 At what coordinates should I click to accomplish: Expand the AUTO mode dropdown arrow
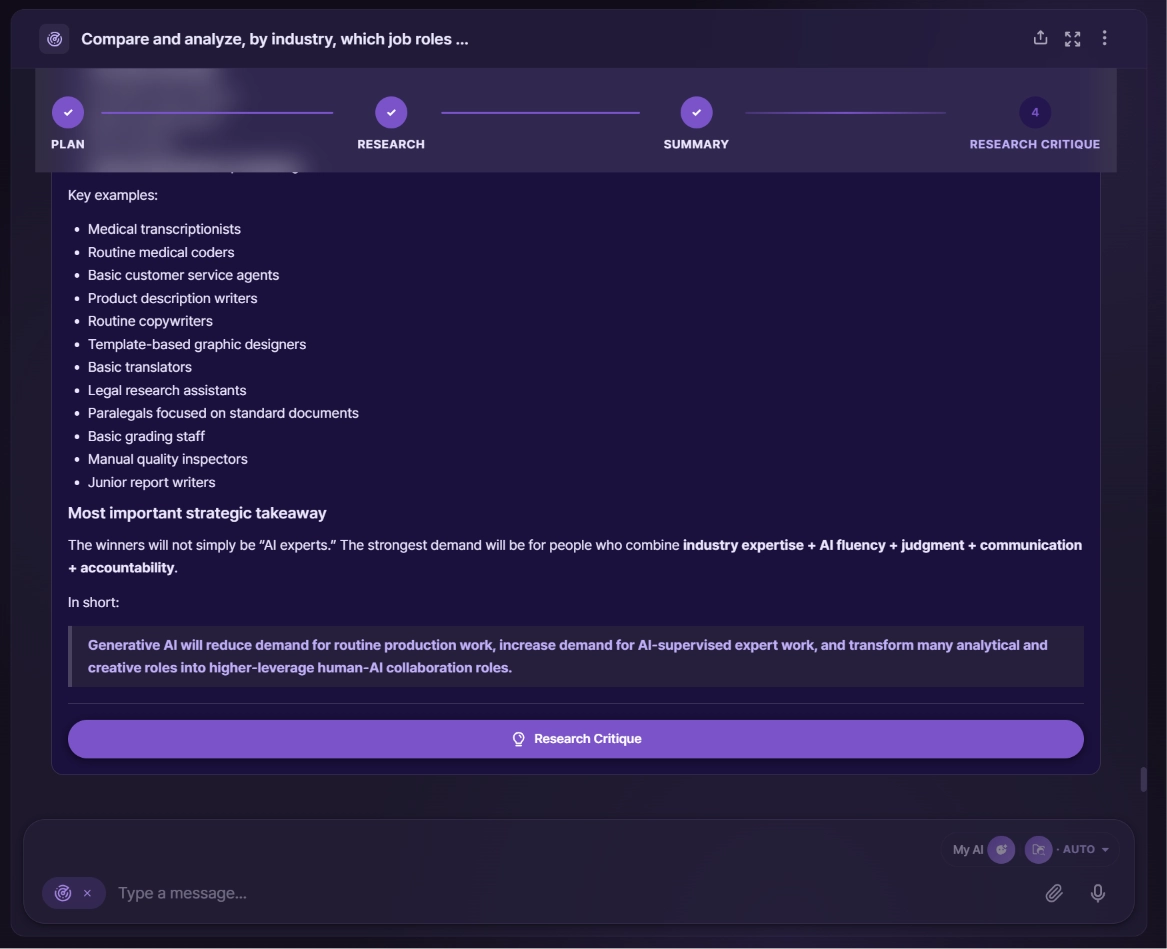pyautogui.click(x=1104, y=849)
